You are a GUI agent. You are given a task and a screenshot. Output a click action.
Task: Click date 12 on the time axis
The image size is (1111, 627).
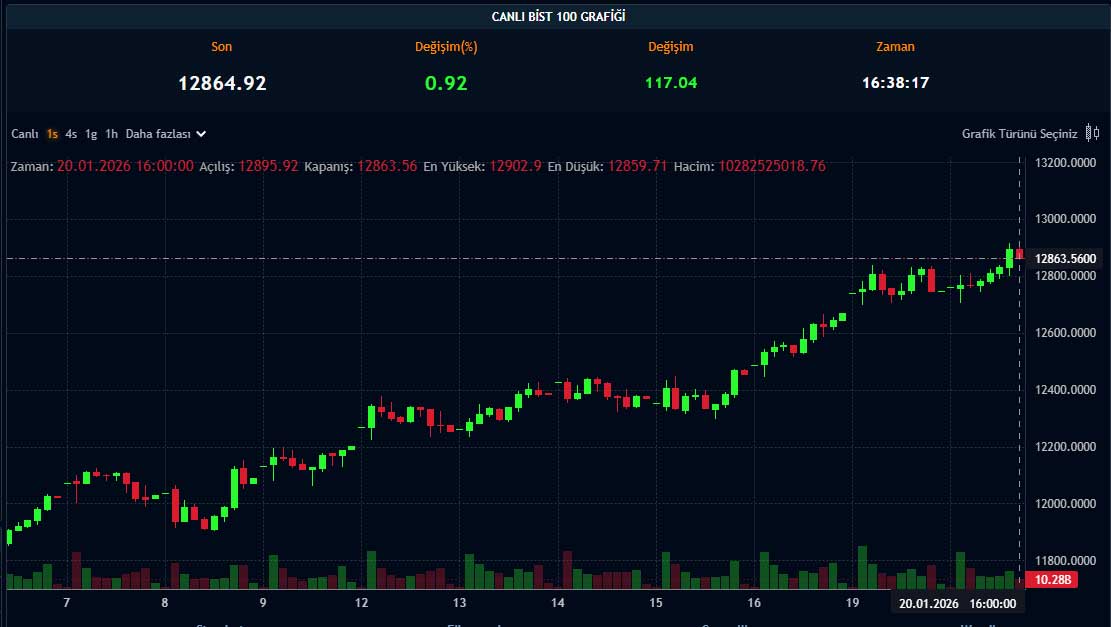[360, 603]
